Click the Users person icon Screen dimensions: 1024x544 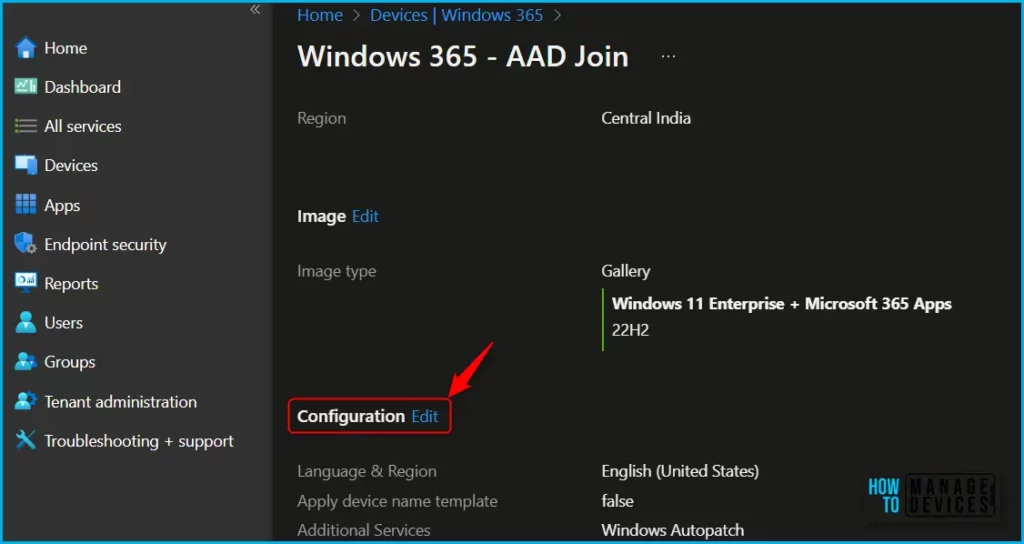[x=25, y=323]
